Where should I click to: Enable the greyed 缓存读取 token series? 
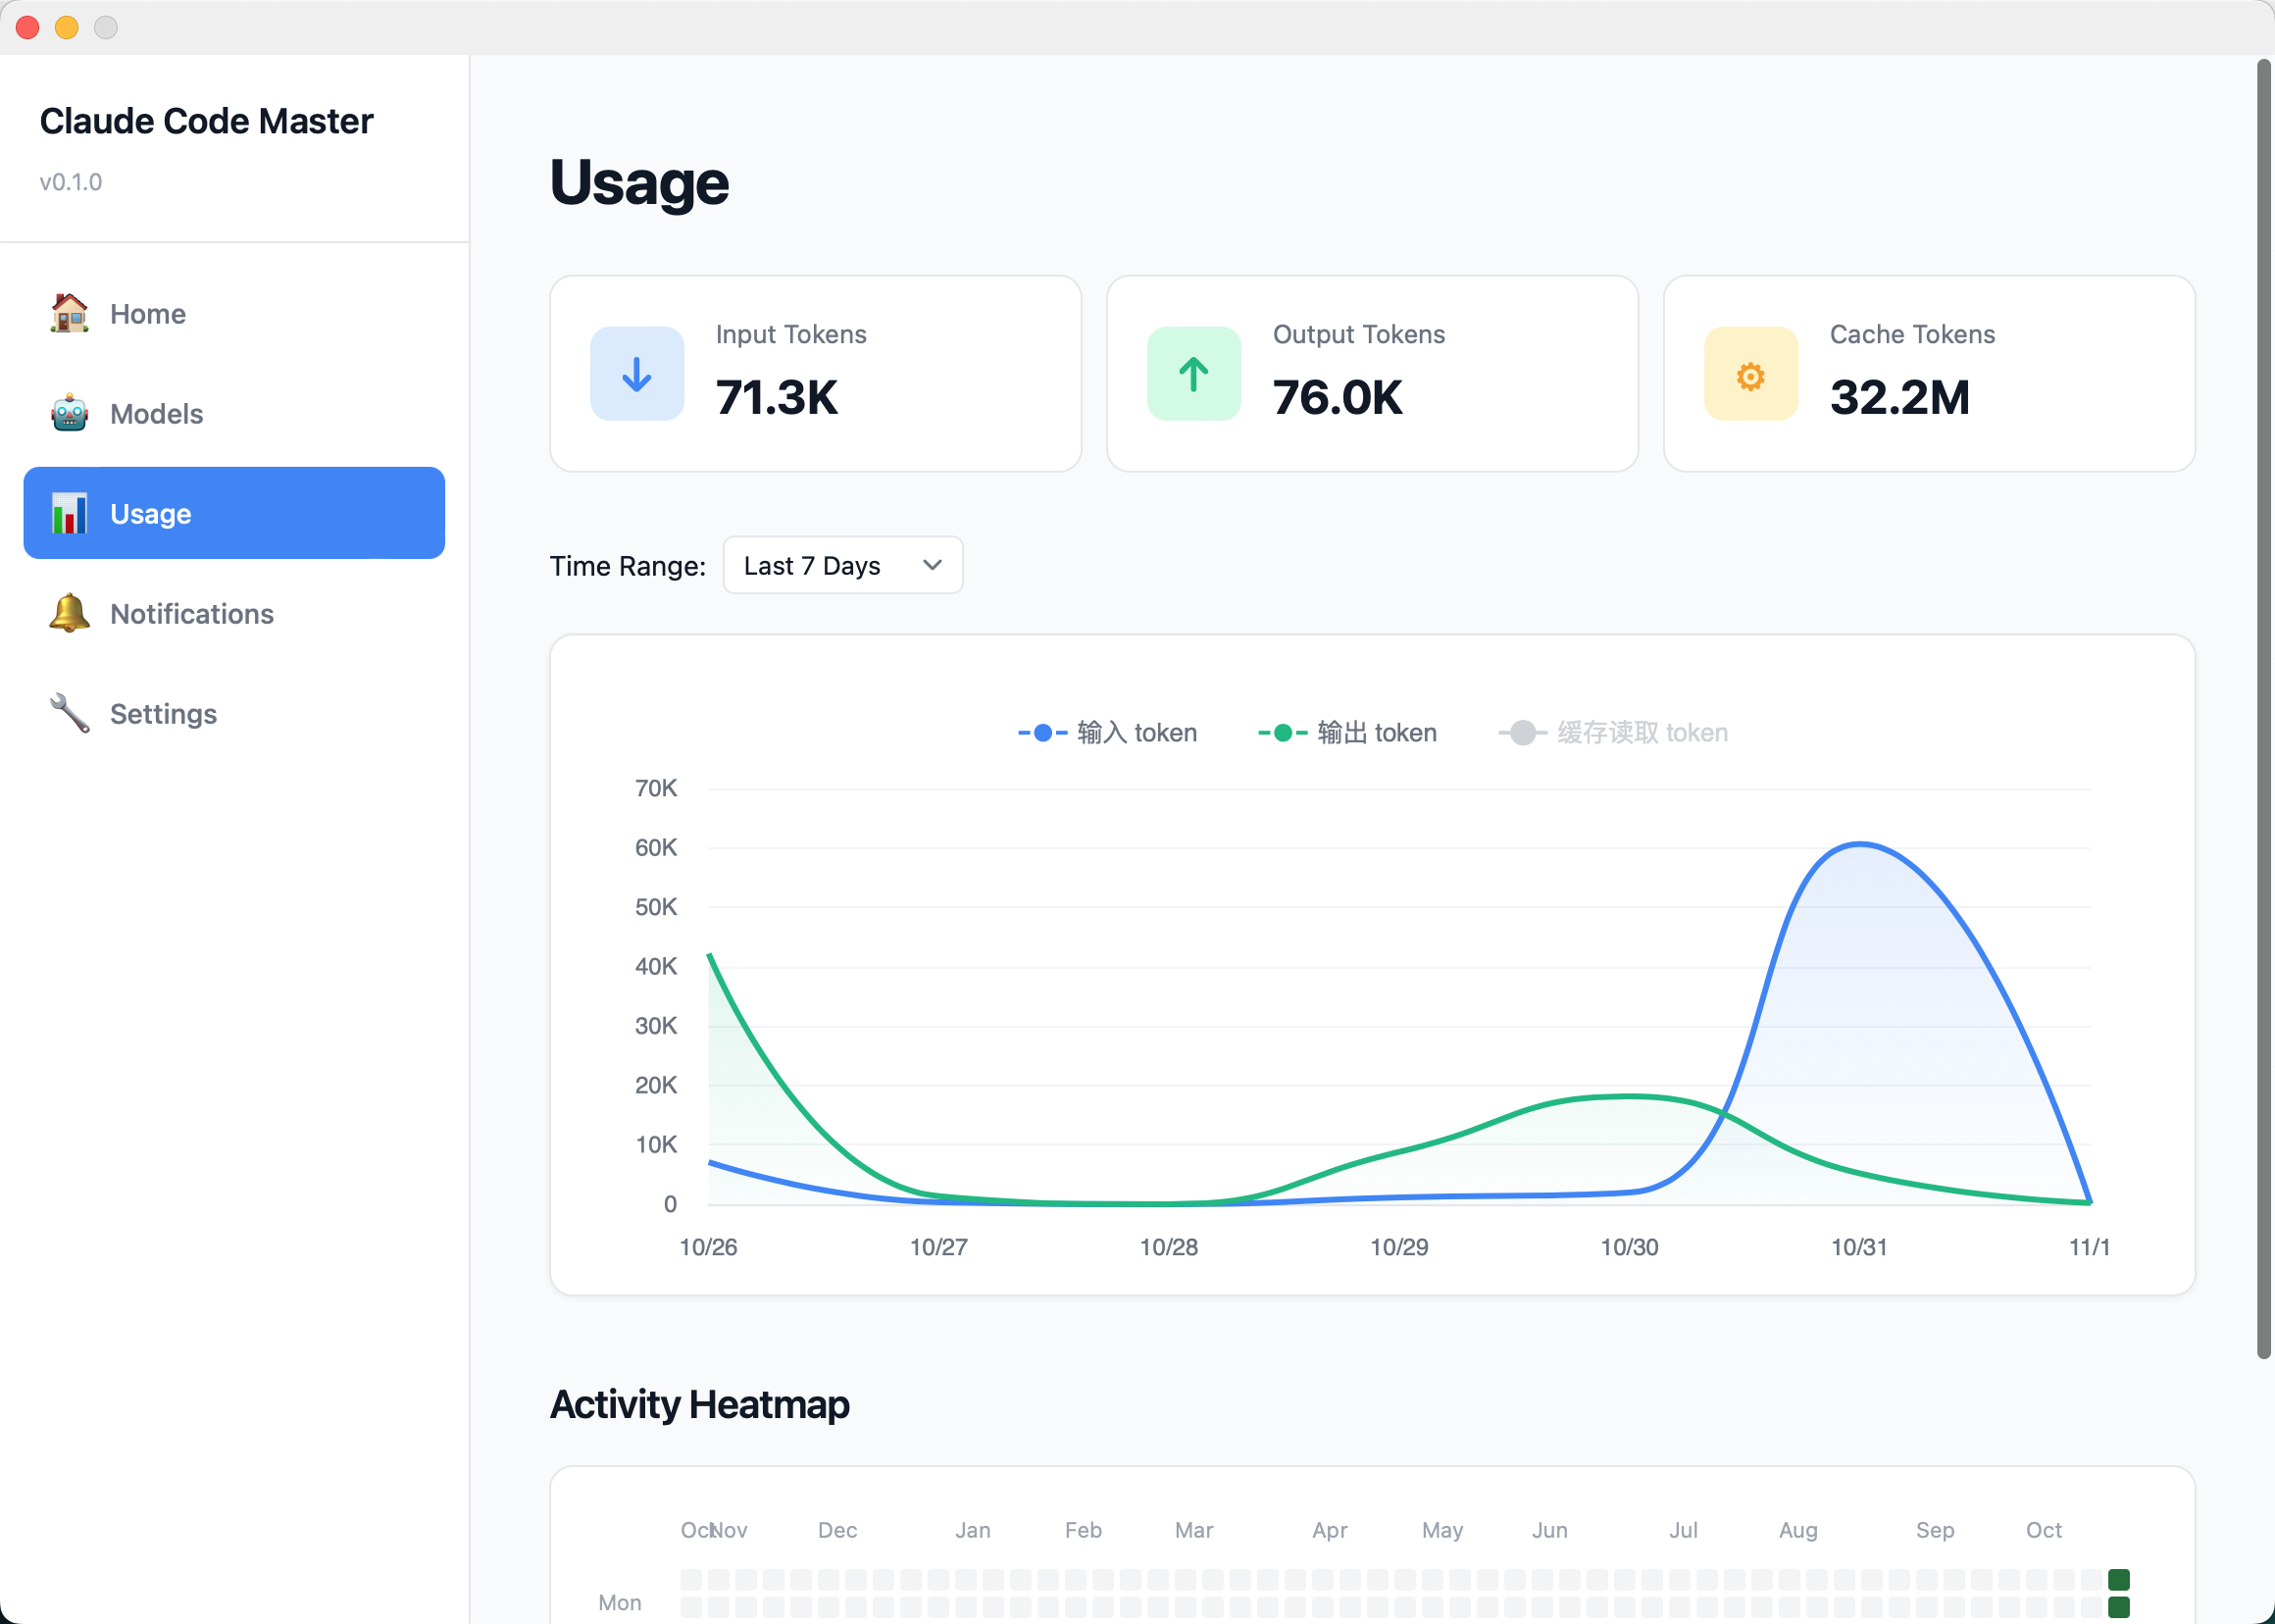click(1612, 733)
